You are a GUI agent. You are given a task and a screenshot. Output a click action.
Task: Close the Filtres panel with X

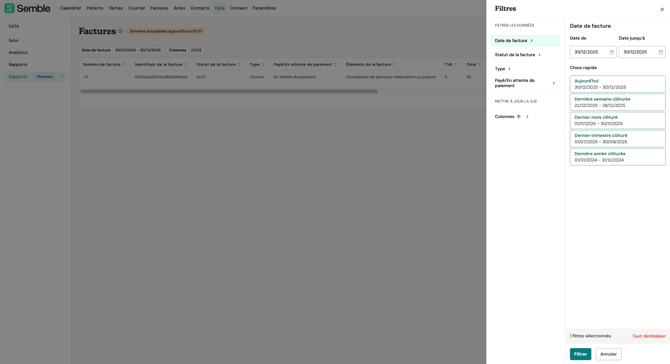[662, 9]
